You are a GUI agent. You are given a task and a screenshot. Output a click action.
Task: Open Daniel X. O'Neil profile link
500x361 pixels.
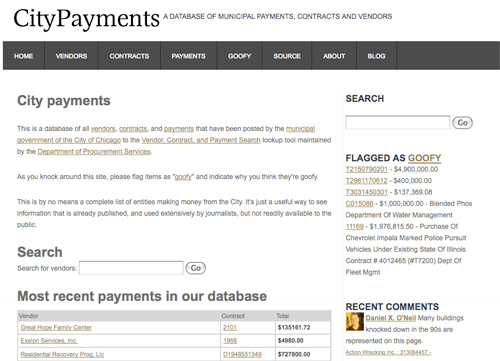coord(391,318)
